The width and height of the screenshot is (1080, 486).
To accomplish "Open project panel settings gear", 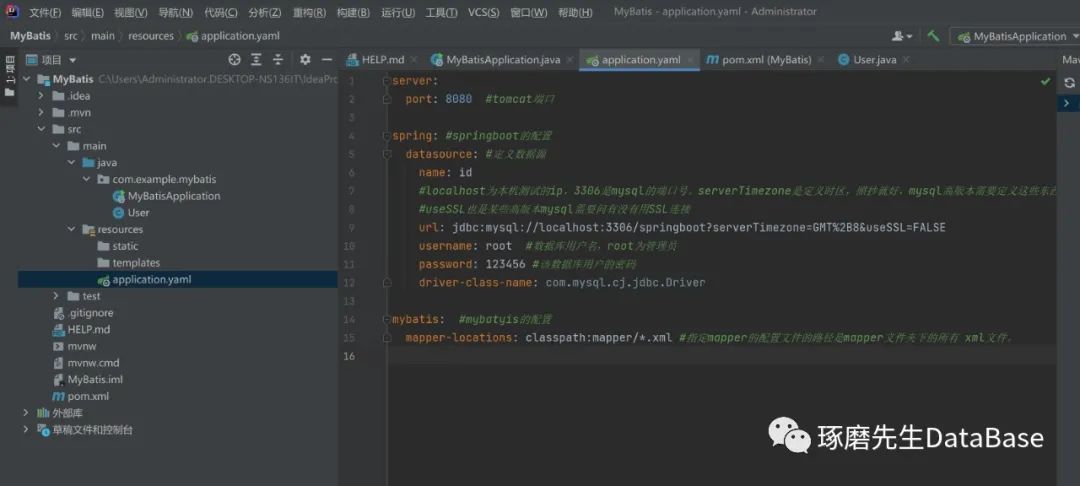I will pyautogui.click(x=305, y=60).
